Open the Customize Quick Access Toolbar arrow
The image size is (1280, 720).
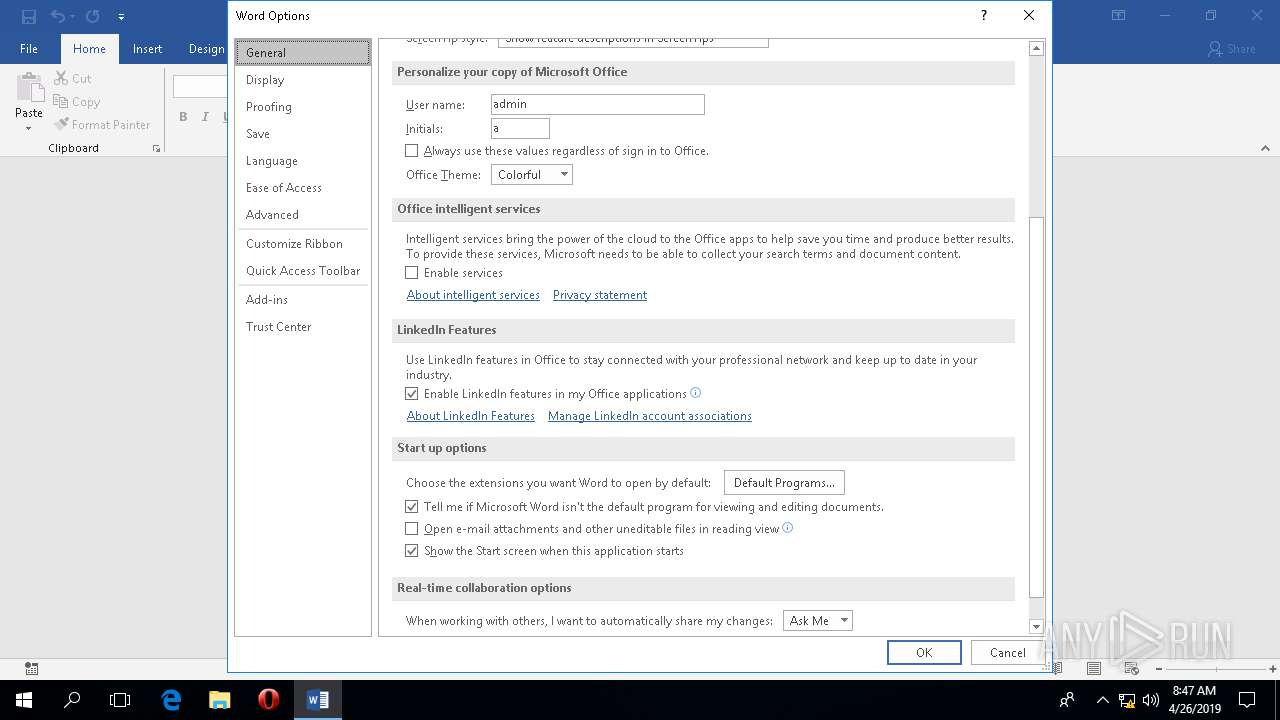[121, 17]
